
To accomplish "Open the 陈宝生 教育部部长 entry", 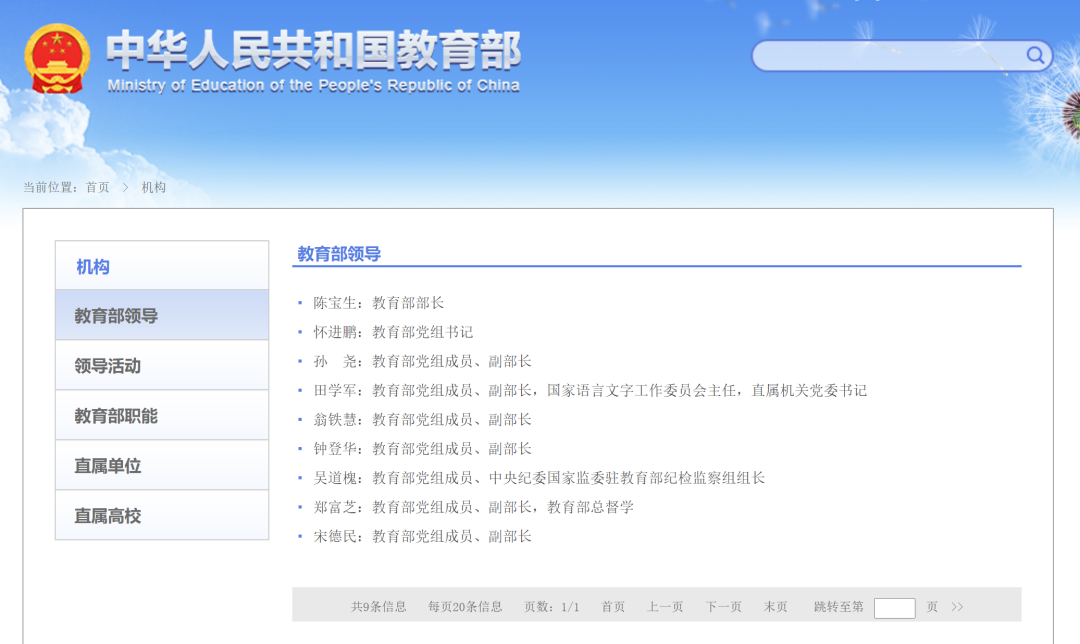I will tap(379, 303).
